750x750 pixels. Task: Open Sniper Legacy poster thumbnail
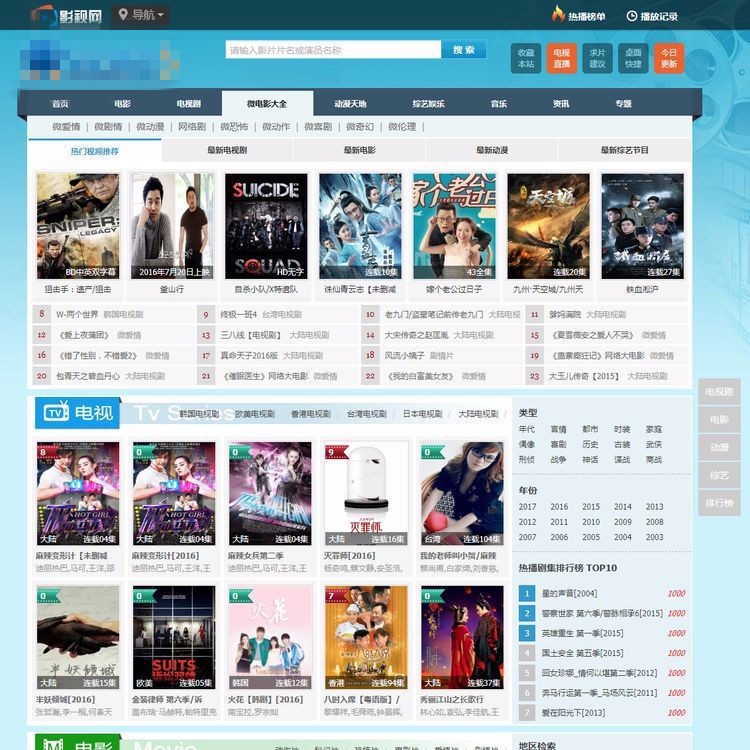pos(78,226)
